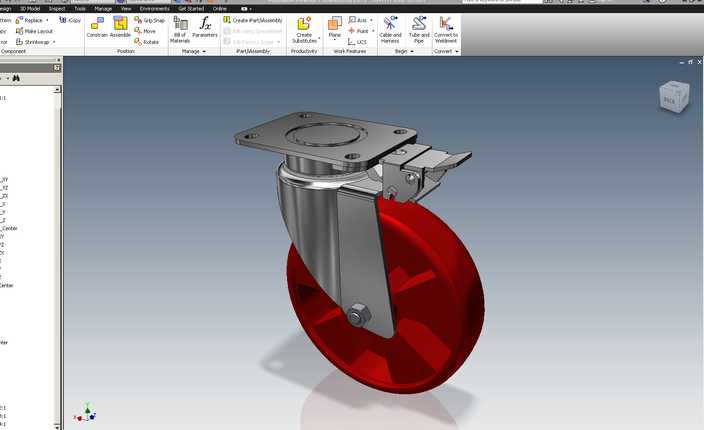Image resolution: width=704 pixels, height=430 pixels.
Task: Open the Plane dropdown arrow
Action: click(x=334, y=40)
